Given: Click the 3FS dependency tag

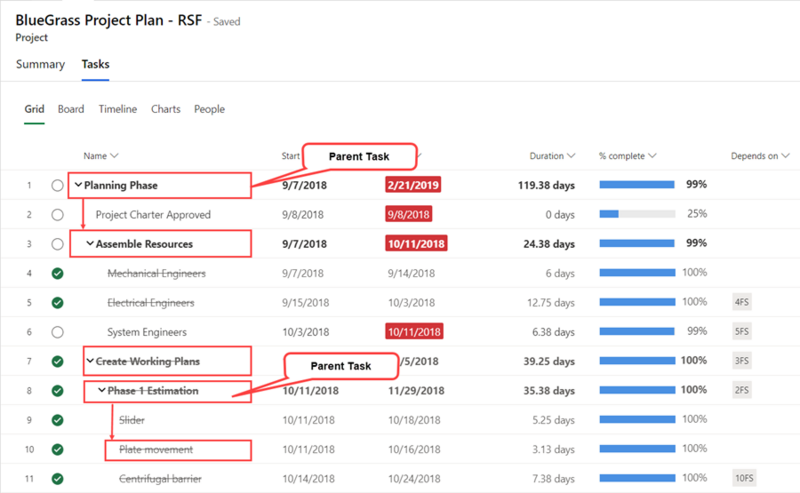Looking at the screenshot, I should tap(742, 361).
